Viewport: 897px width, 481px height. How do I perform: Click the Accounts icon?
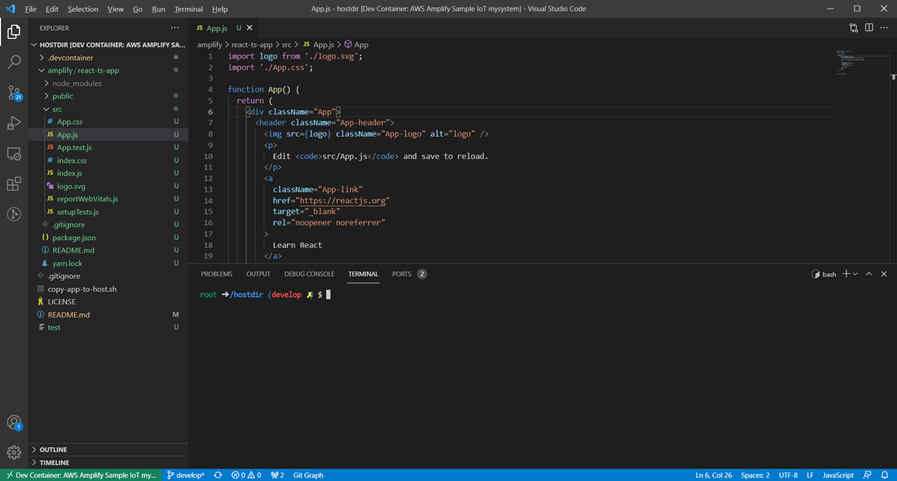click(14, 423)
